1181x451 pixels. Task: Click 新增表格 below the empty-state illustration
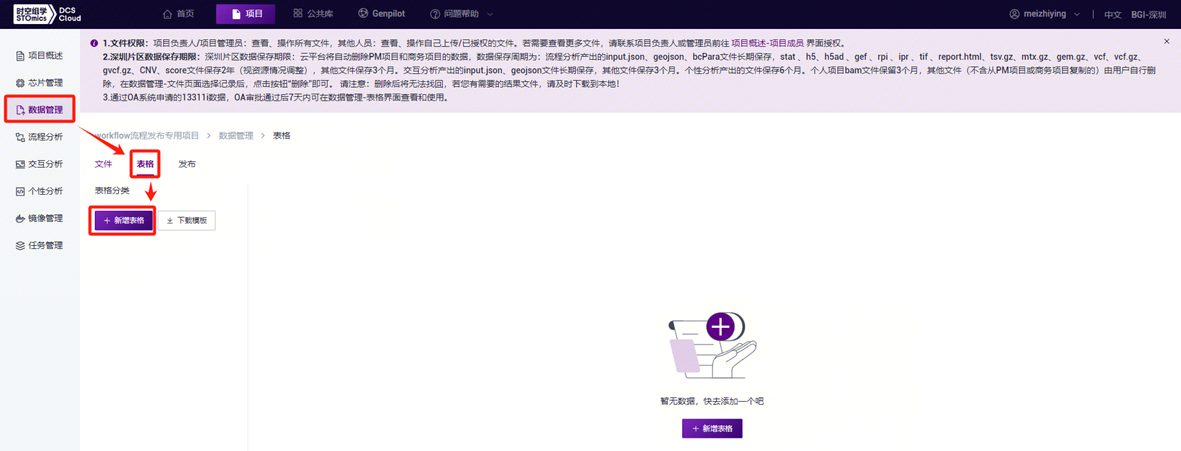click(x=712, y=428)
